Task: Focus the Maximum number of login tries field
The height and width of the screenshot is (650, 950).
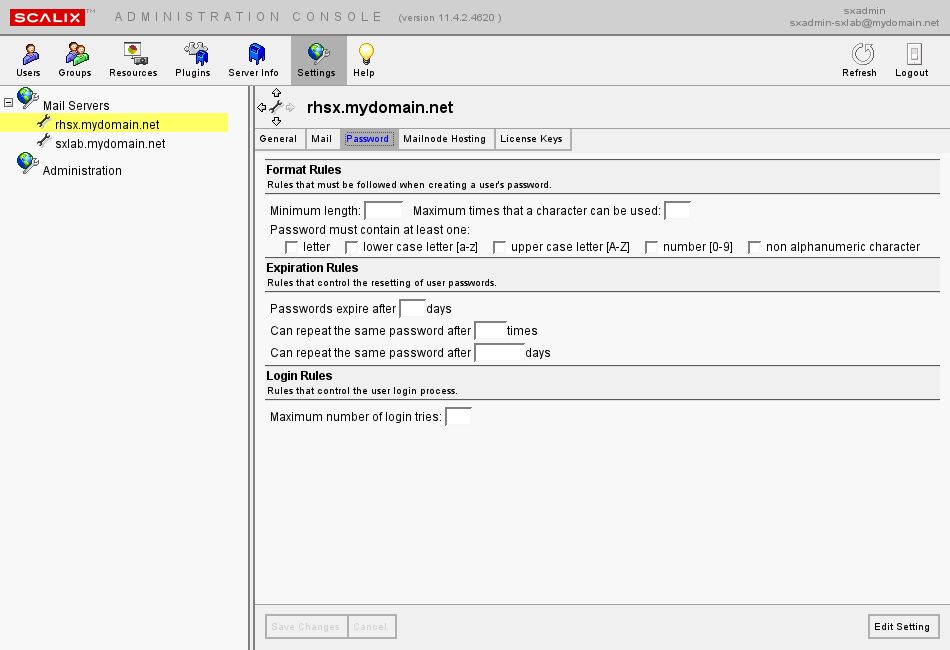Action: [458, 417]
